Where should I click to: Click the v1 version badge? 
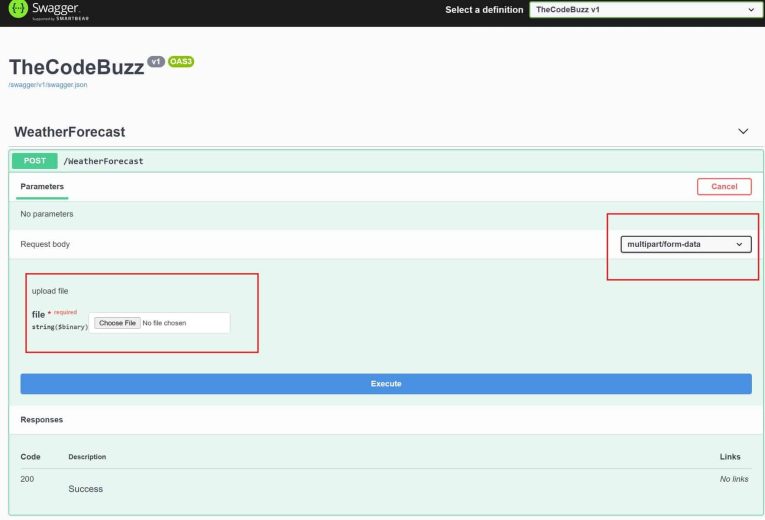pos(156,62)
